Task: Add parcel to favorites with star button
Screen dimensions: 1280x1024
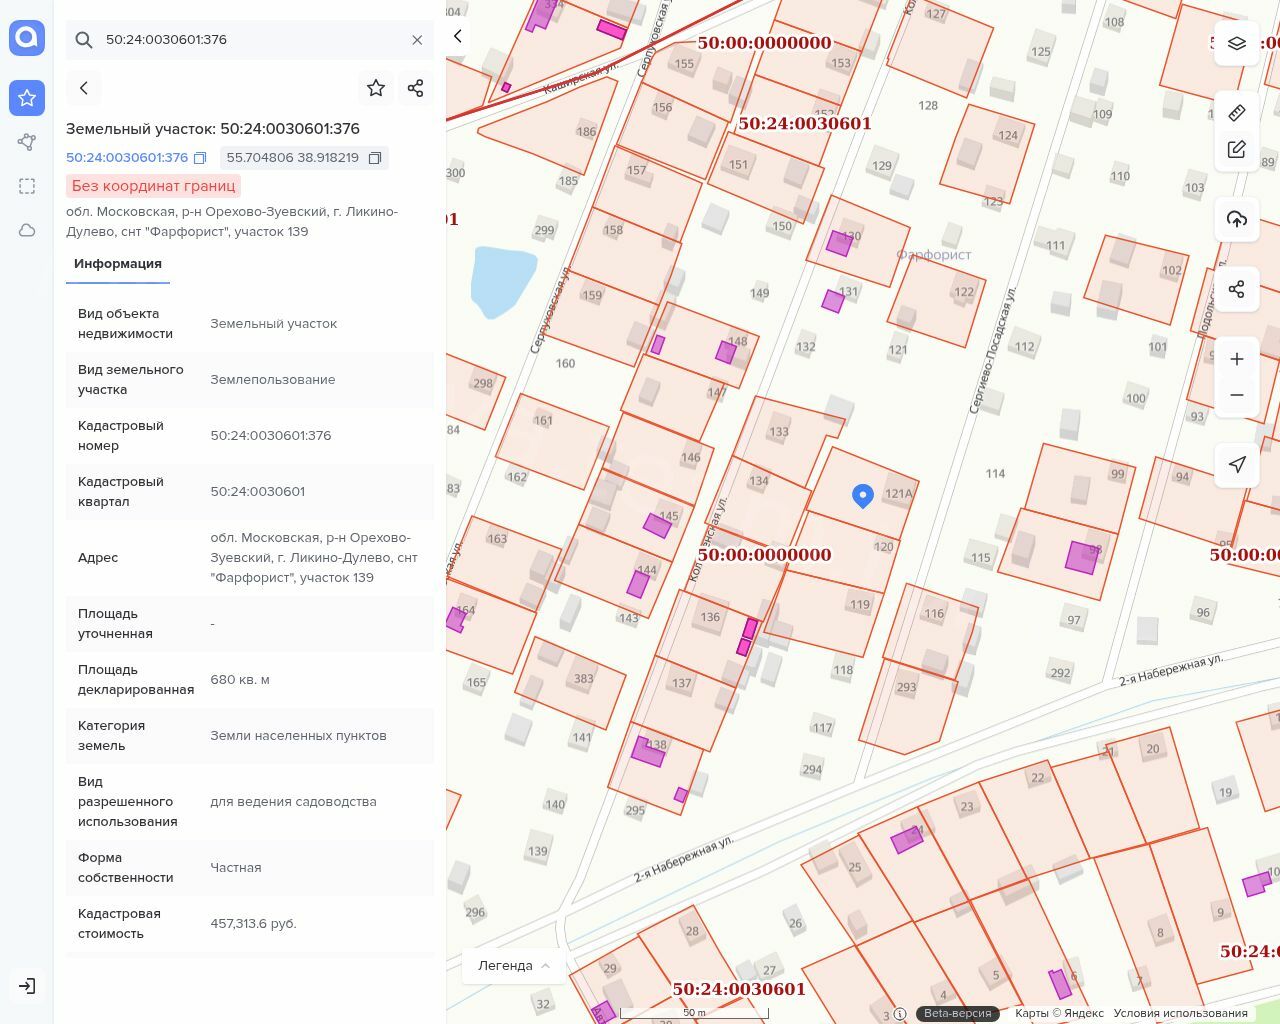Action: [x=376, y=88]
